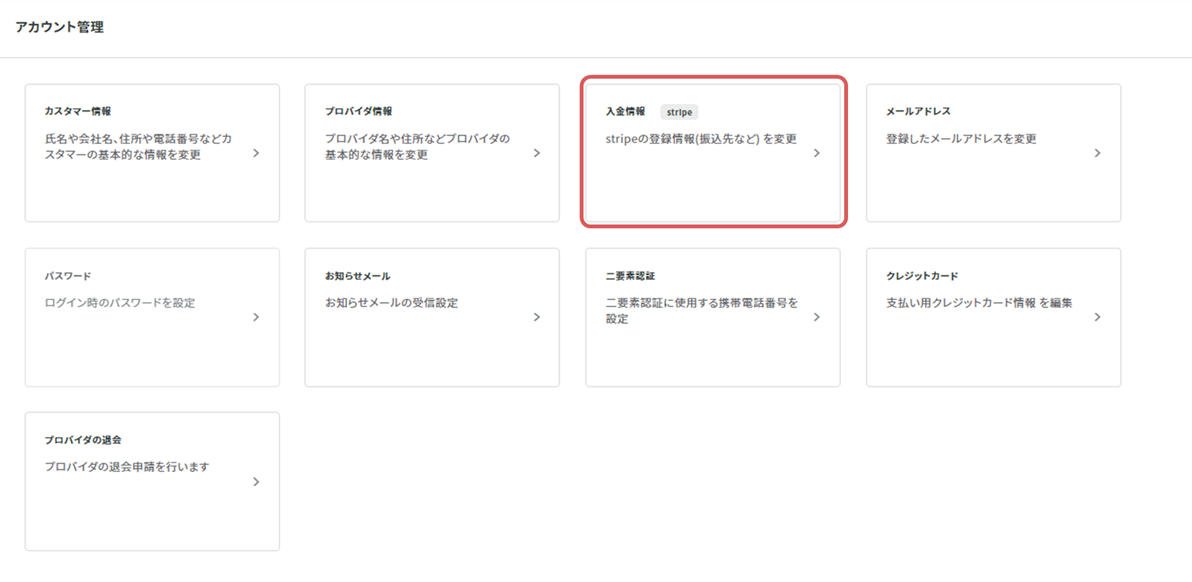Open the カスタマー情報 card

tap(152, 153)
